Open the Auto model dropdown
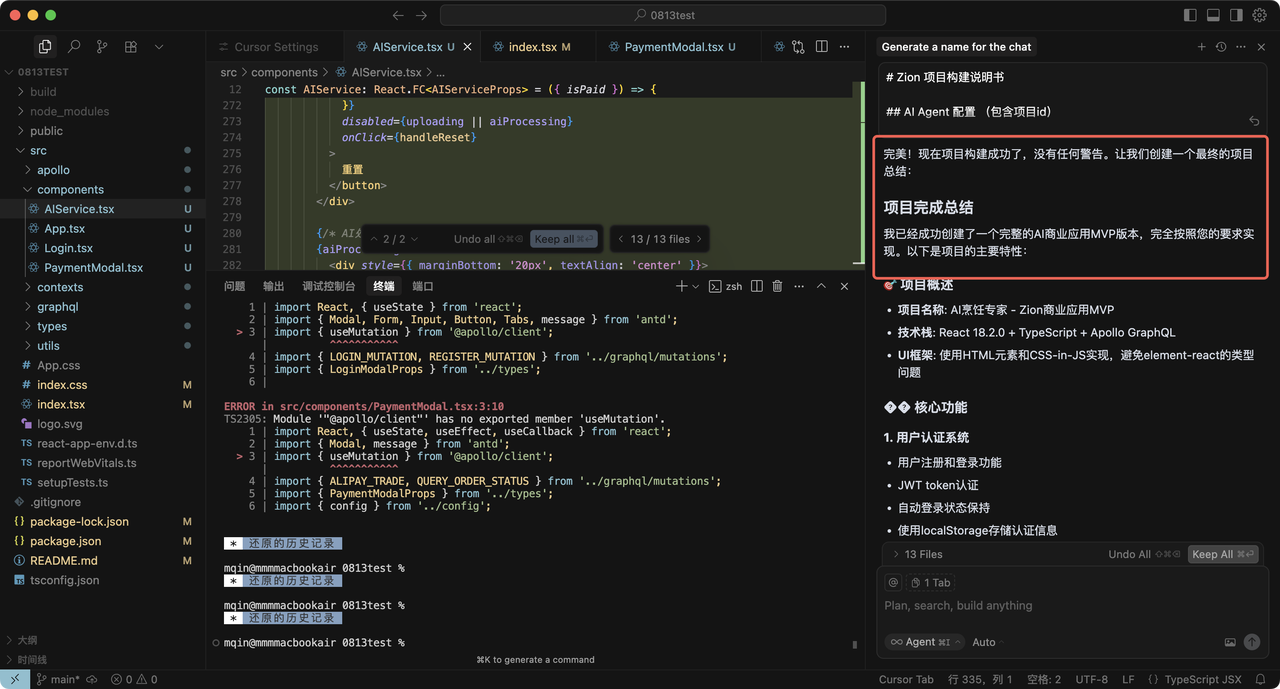The width and height of the screenshot is (1280, 689). [x=987, y=642]
